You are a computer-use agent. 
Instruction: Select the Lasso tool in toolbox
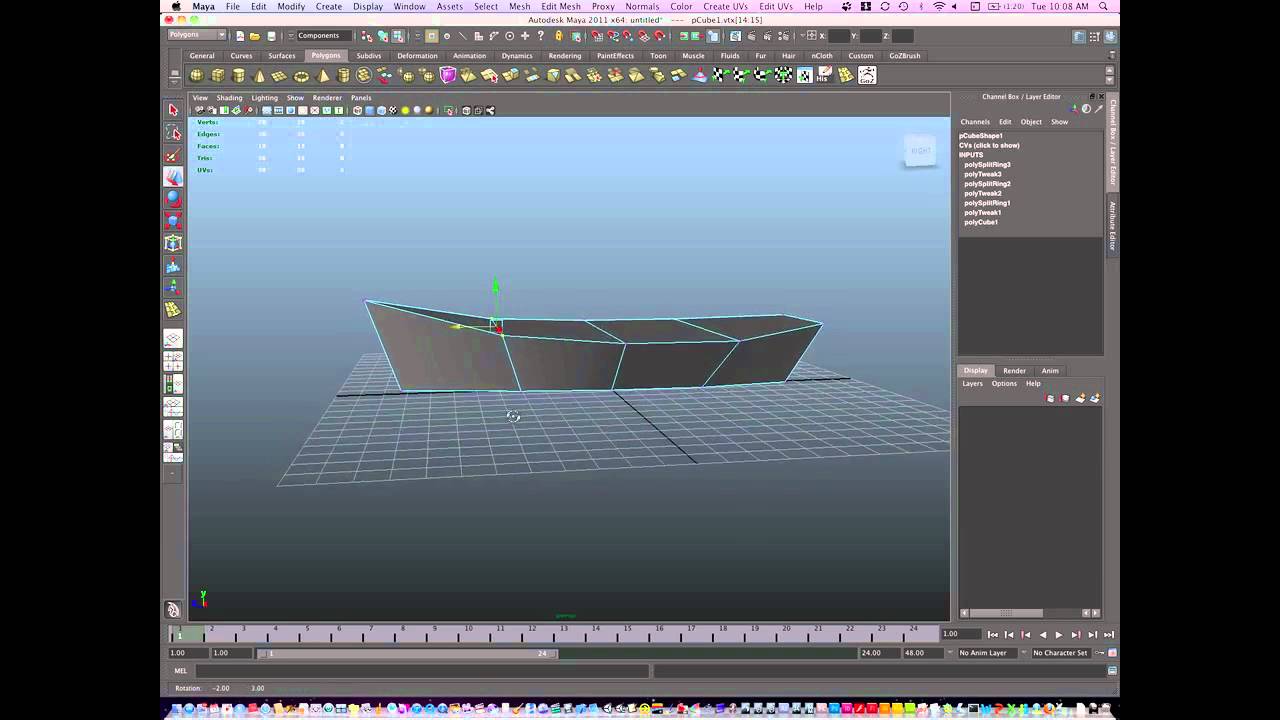pos(173,132)
